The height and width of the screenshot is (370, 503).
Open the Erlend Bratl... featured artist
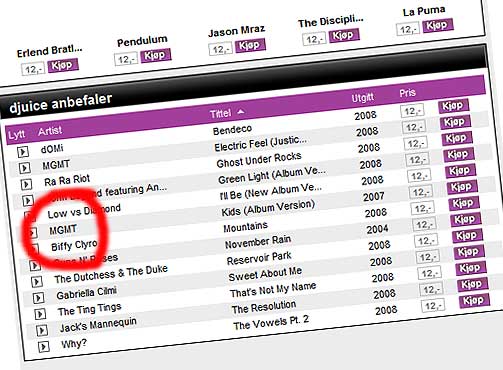50,51
